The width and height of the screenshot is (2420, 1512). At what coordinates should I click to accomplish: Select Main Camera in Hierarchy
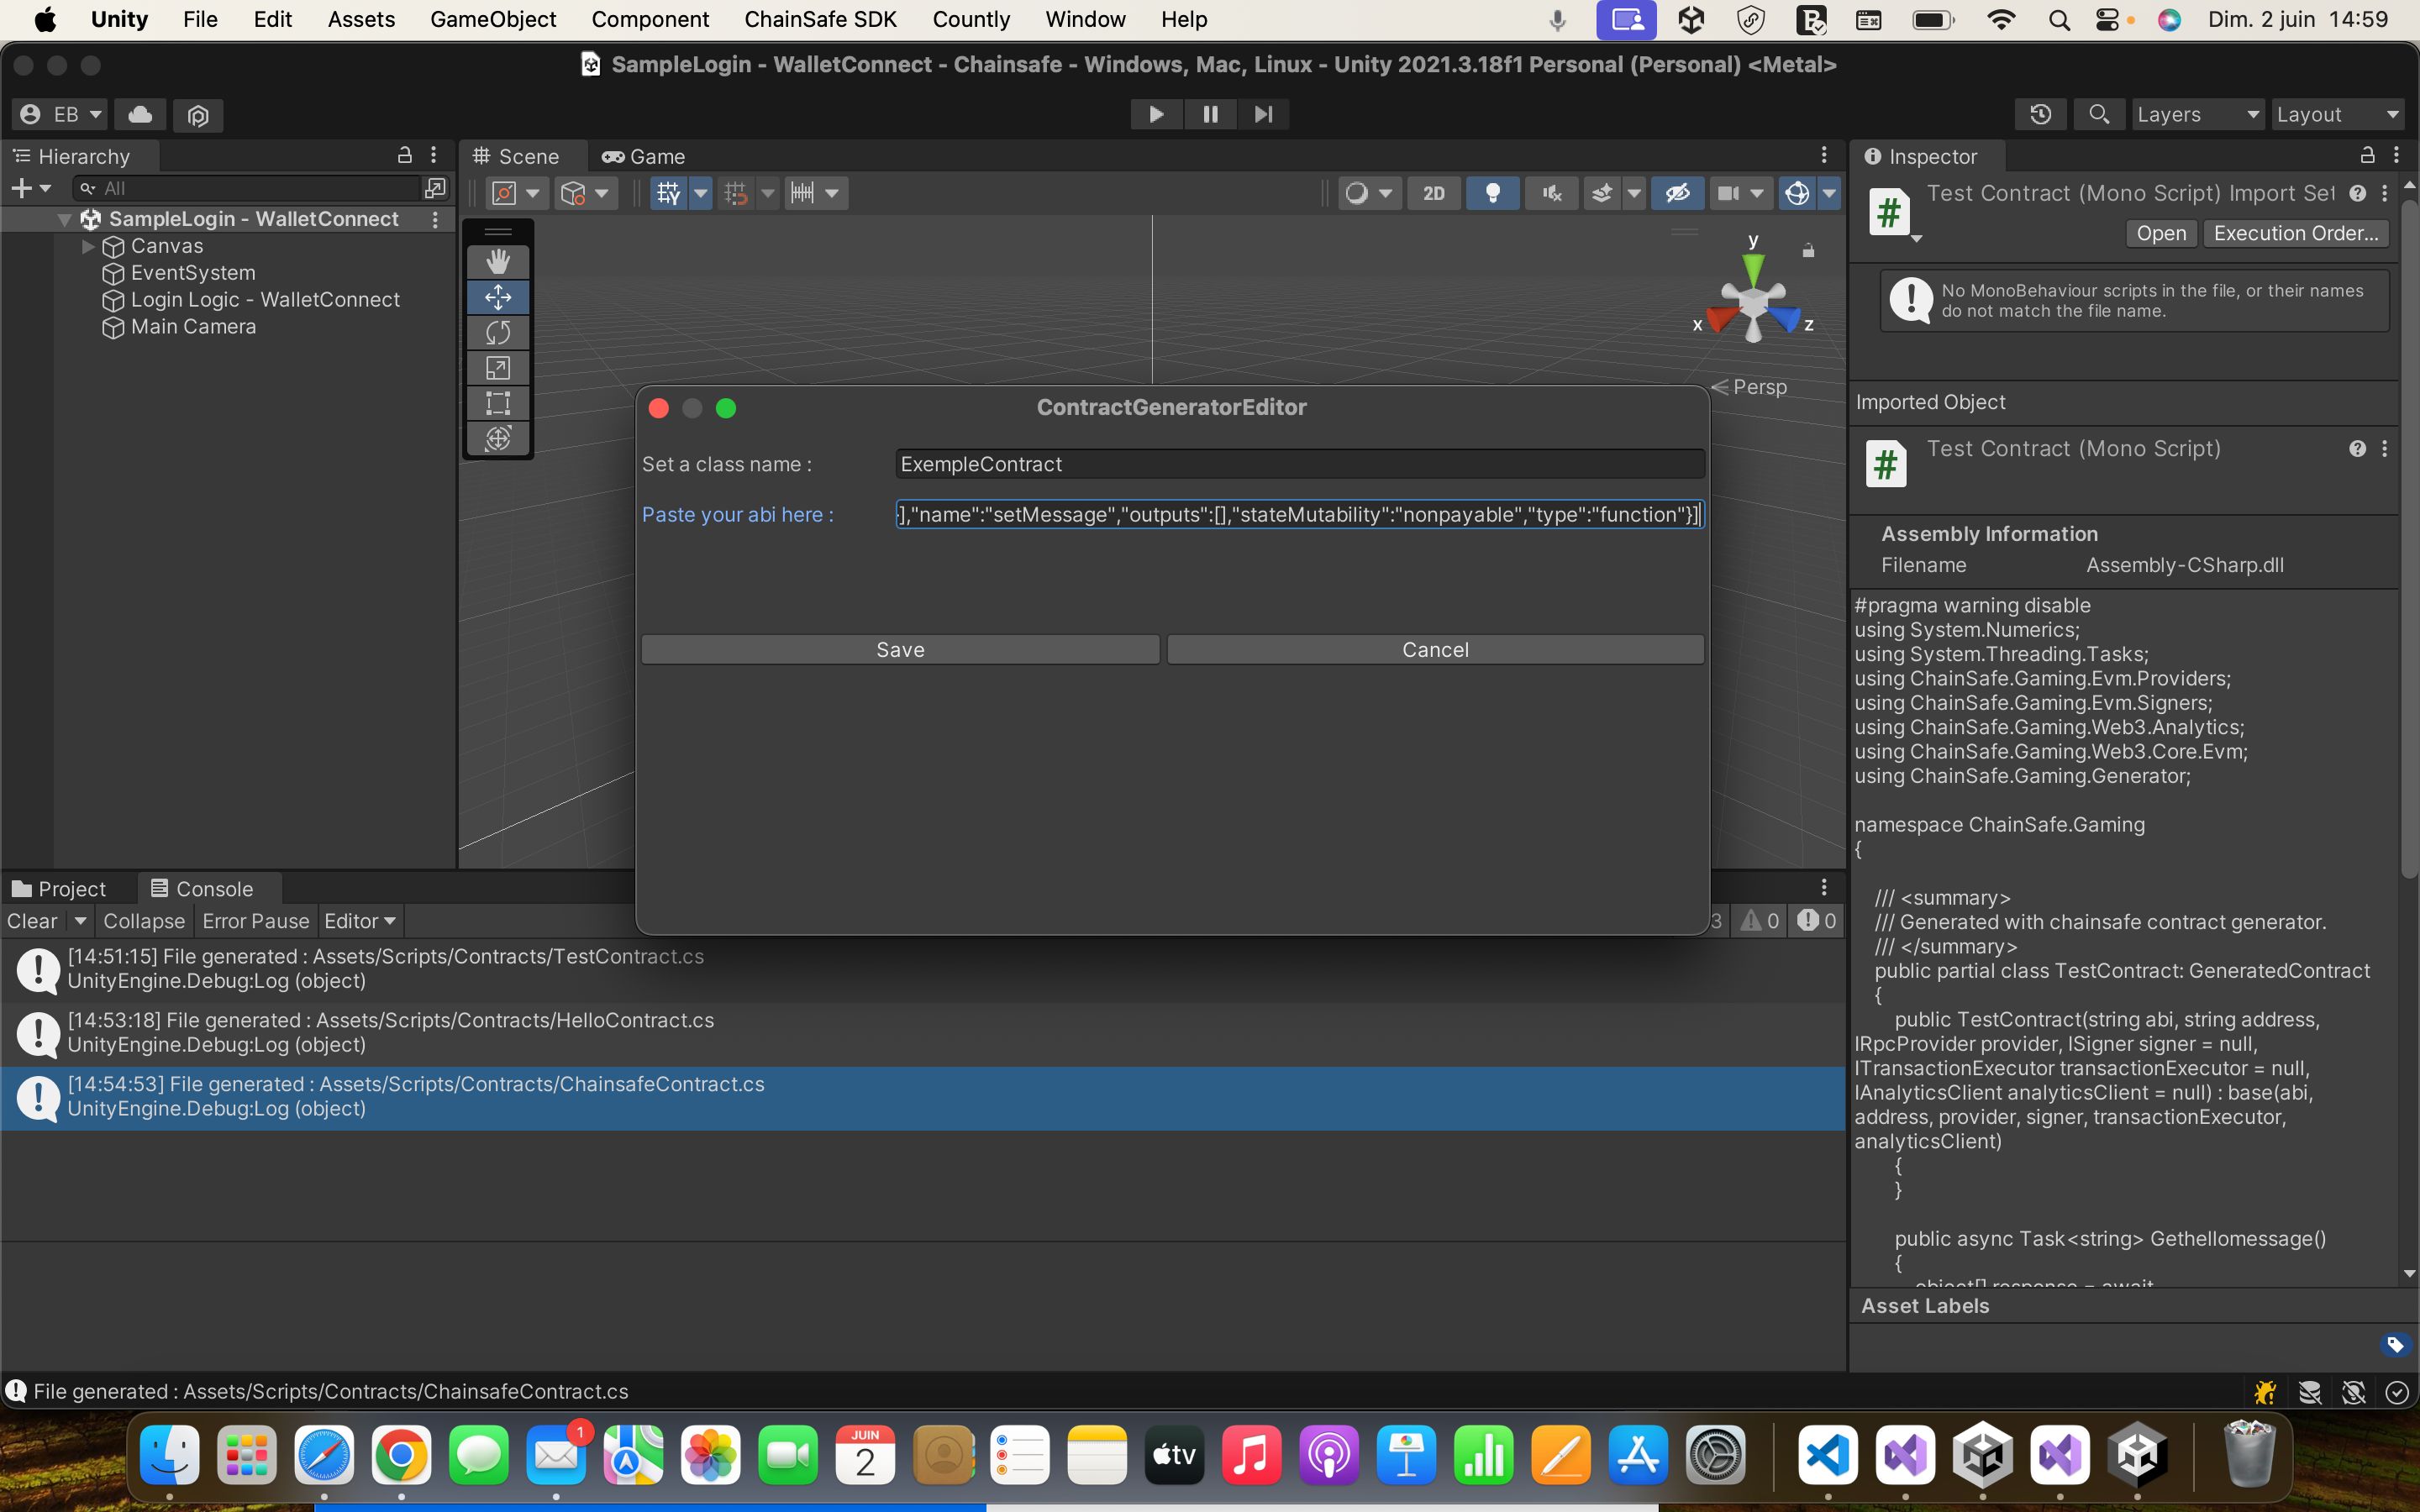(193, 327)
